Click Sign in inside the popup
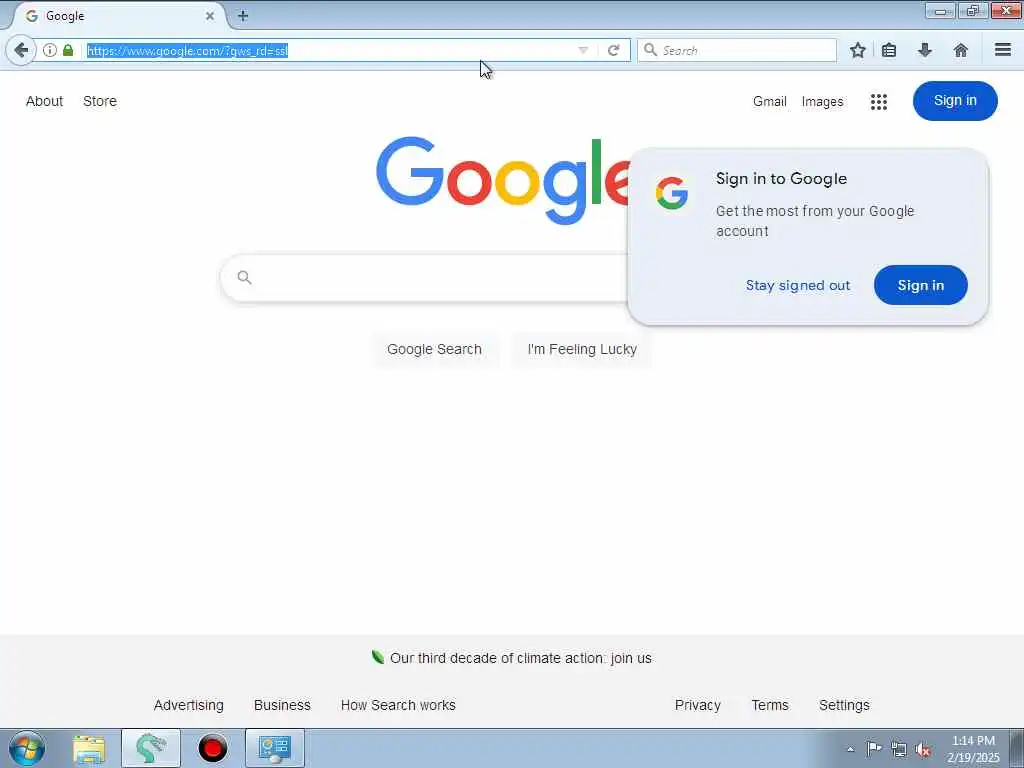This screenshot has height=768, width=1024. 921,285
